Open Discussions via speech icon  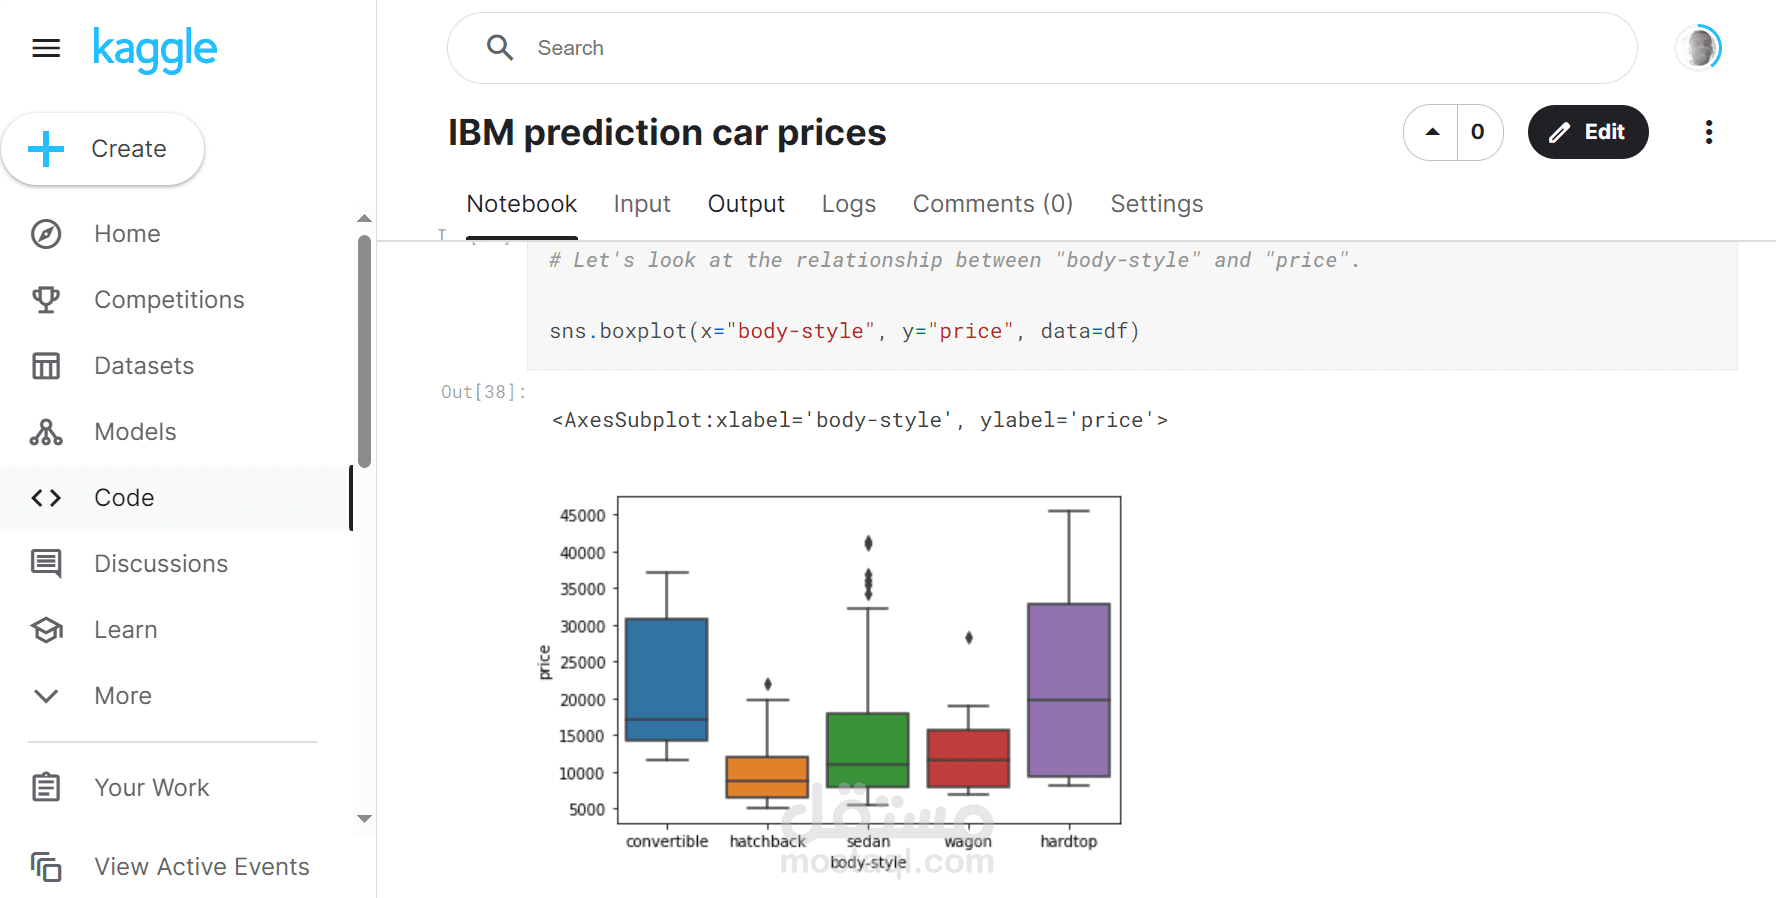click(46, 564)
